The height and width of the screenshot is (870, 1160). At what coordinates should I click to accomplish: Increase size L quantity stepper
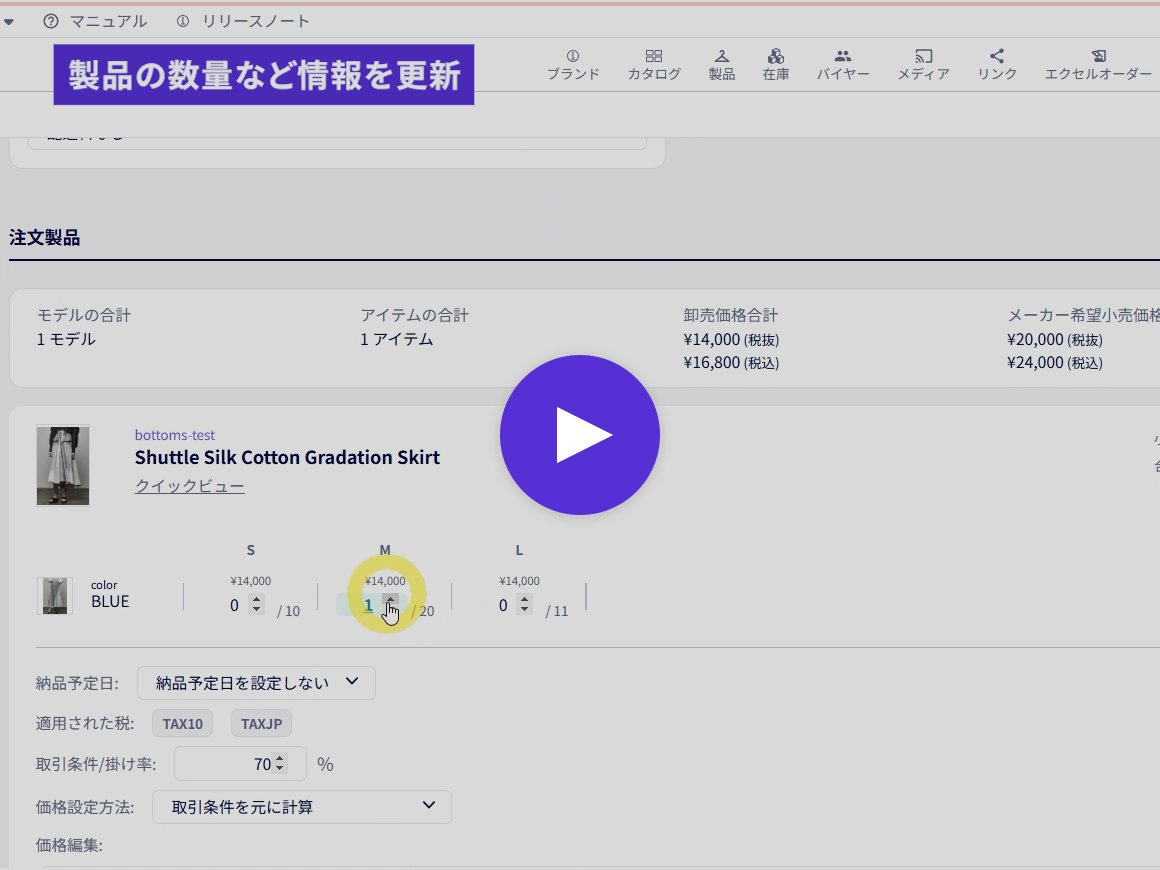[x=525, y=600]
